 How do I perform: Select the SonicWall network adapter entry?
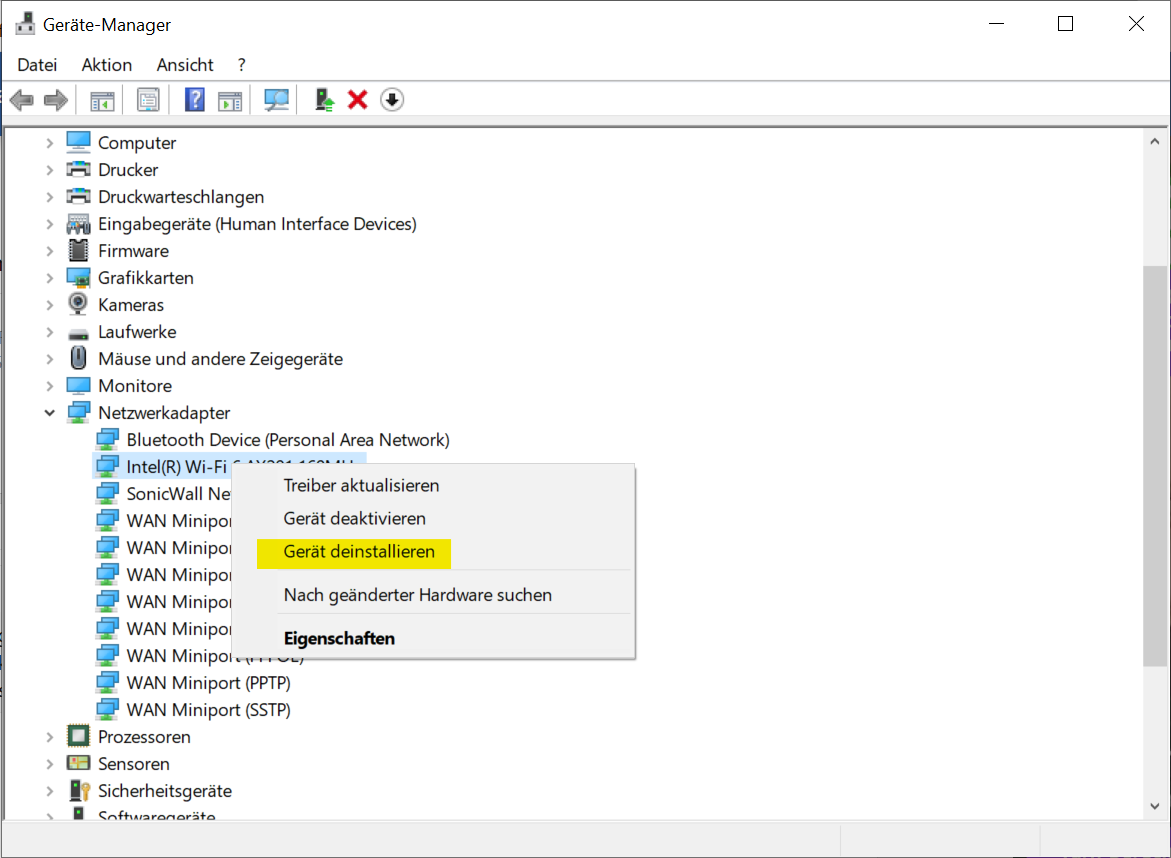tap(178, 494)
